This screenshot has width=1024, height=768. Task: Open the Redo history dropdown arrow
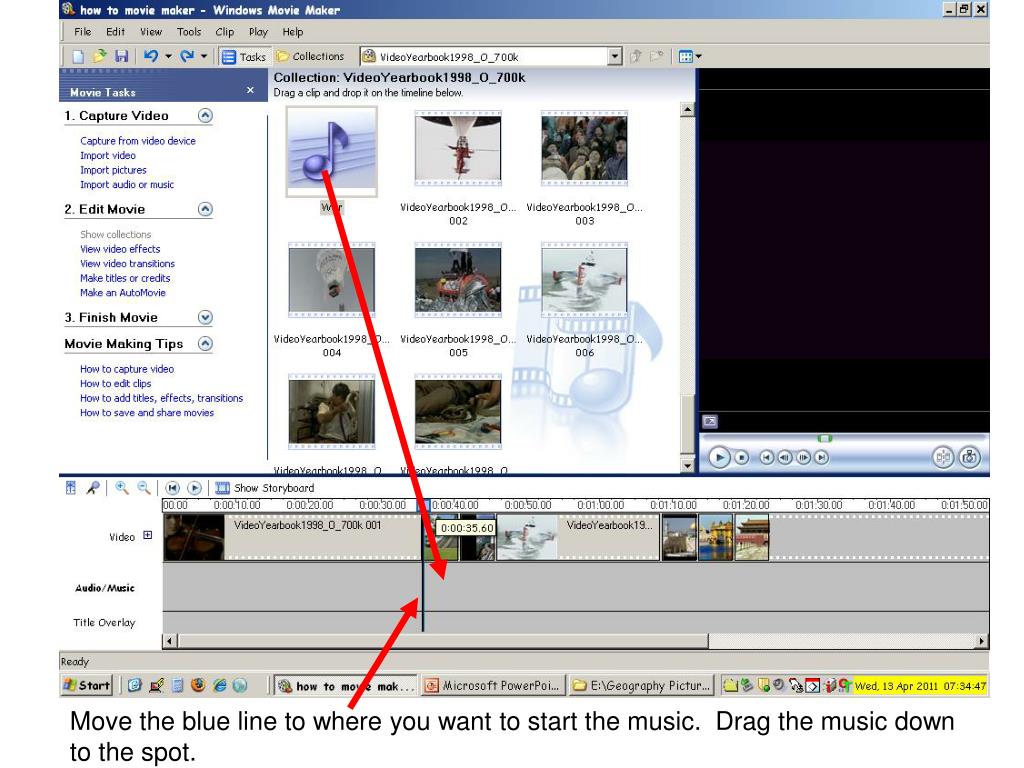[204, 56]
